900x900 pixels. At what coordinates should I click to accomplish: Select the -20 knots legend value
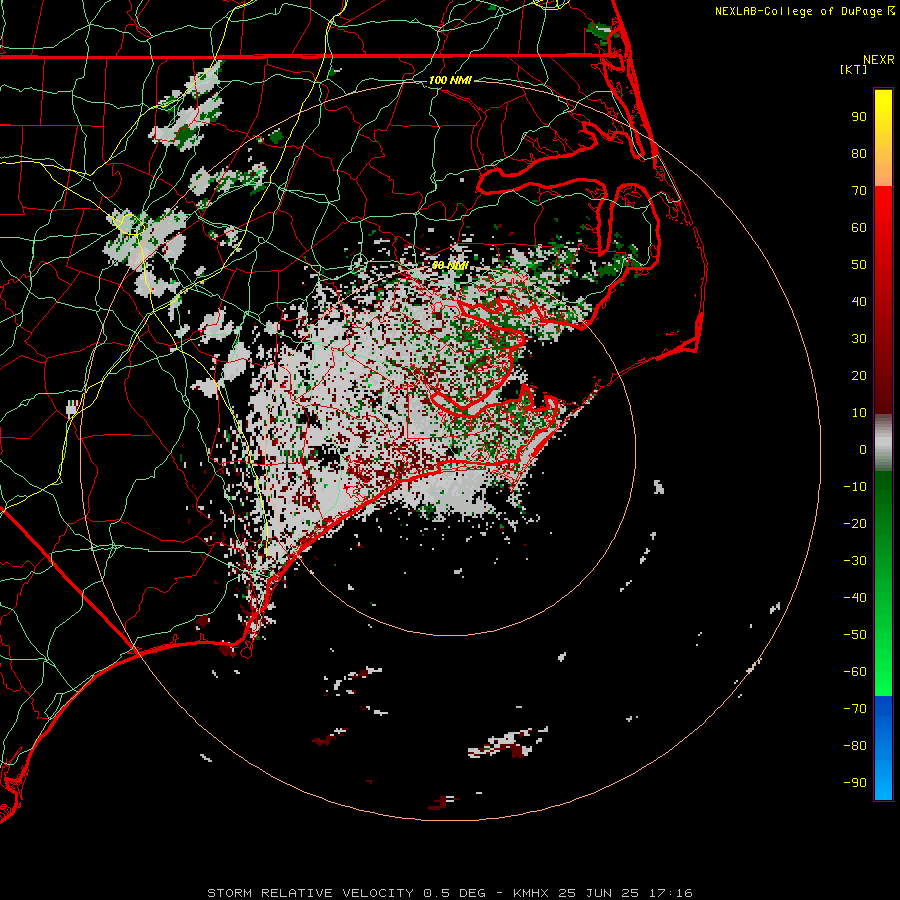point(855,523)
